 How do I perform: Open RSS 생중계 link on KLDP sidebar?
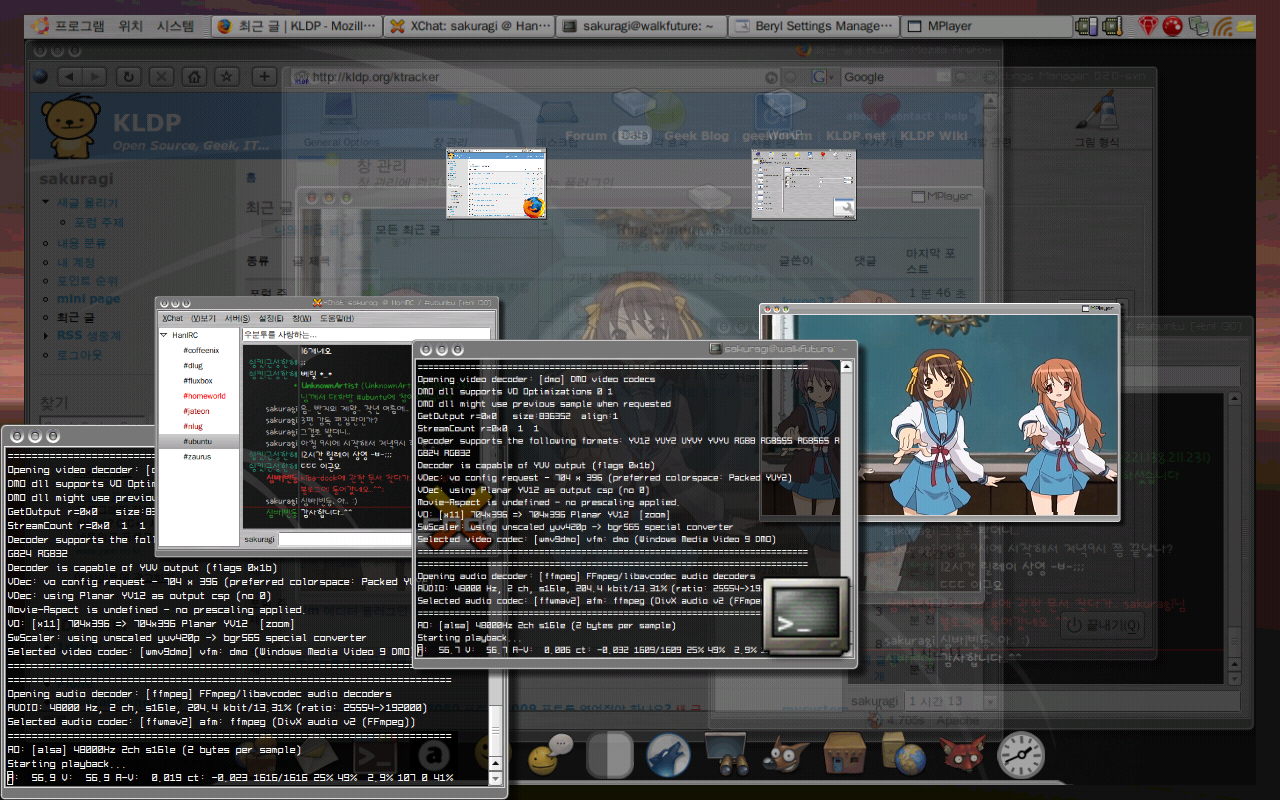pyautogui.click(x=88, y=336)
